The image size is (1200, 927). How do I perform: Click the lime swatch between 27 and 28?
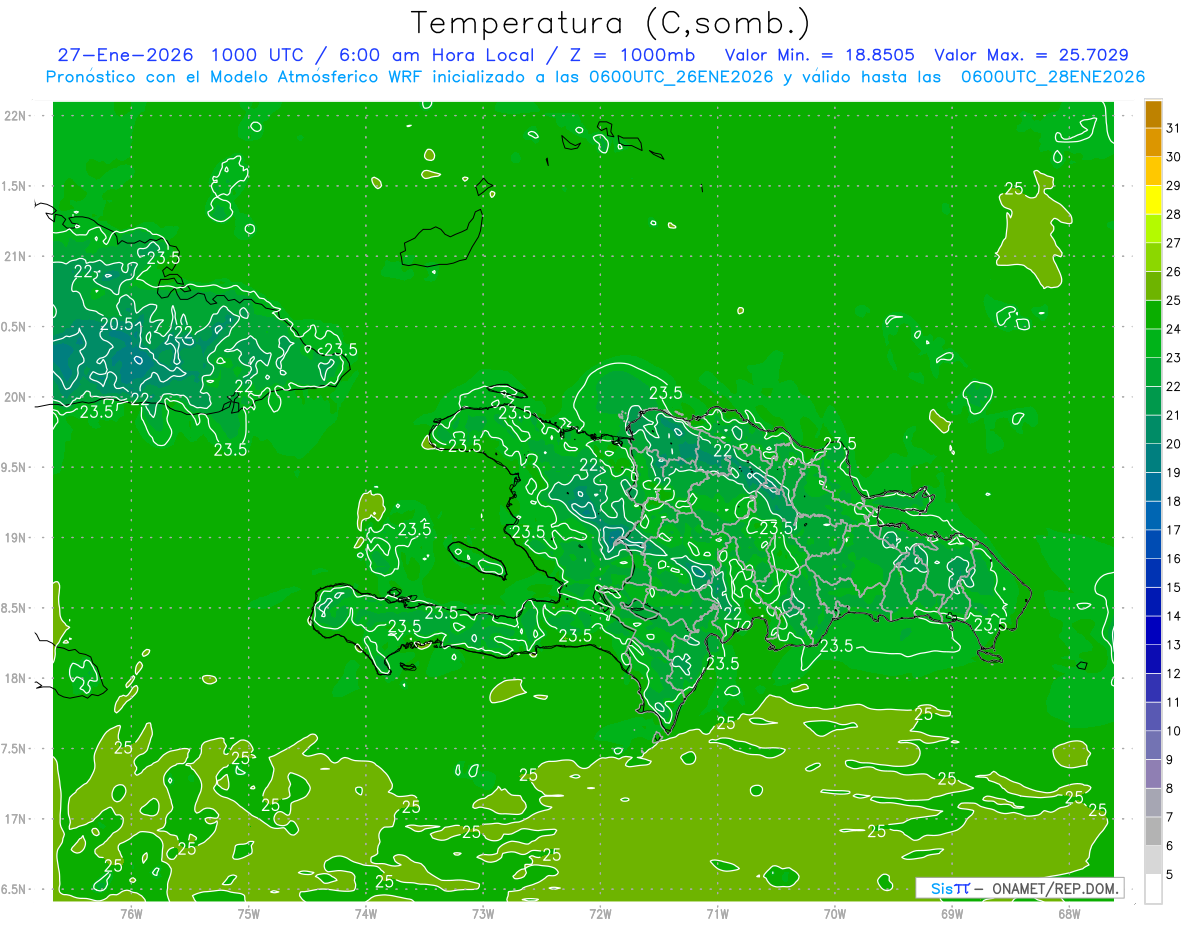pos(1153,229)
